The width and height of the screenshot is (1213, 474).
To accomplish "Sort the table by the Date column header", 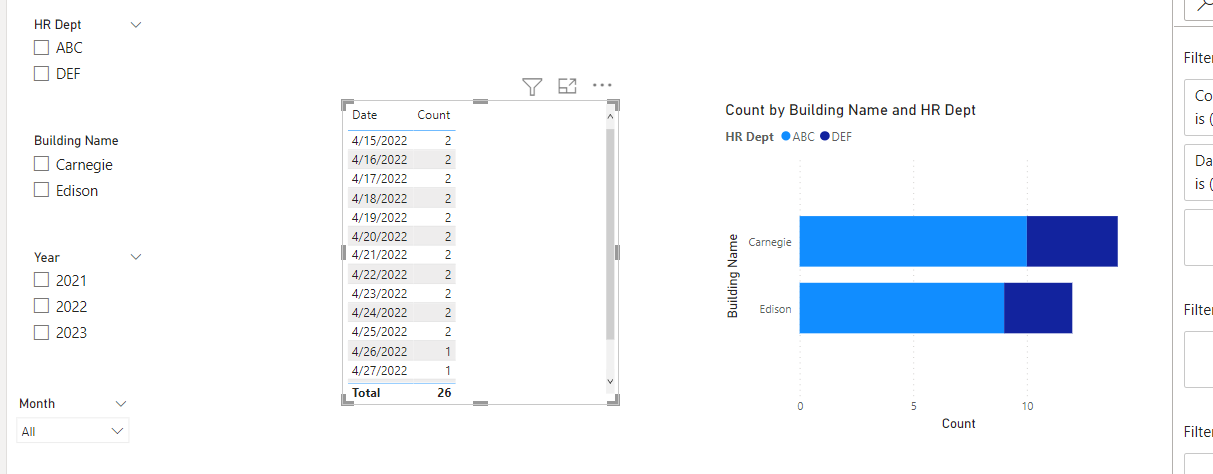I will (365, 115).
